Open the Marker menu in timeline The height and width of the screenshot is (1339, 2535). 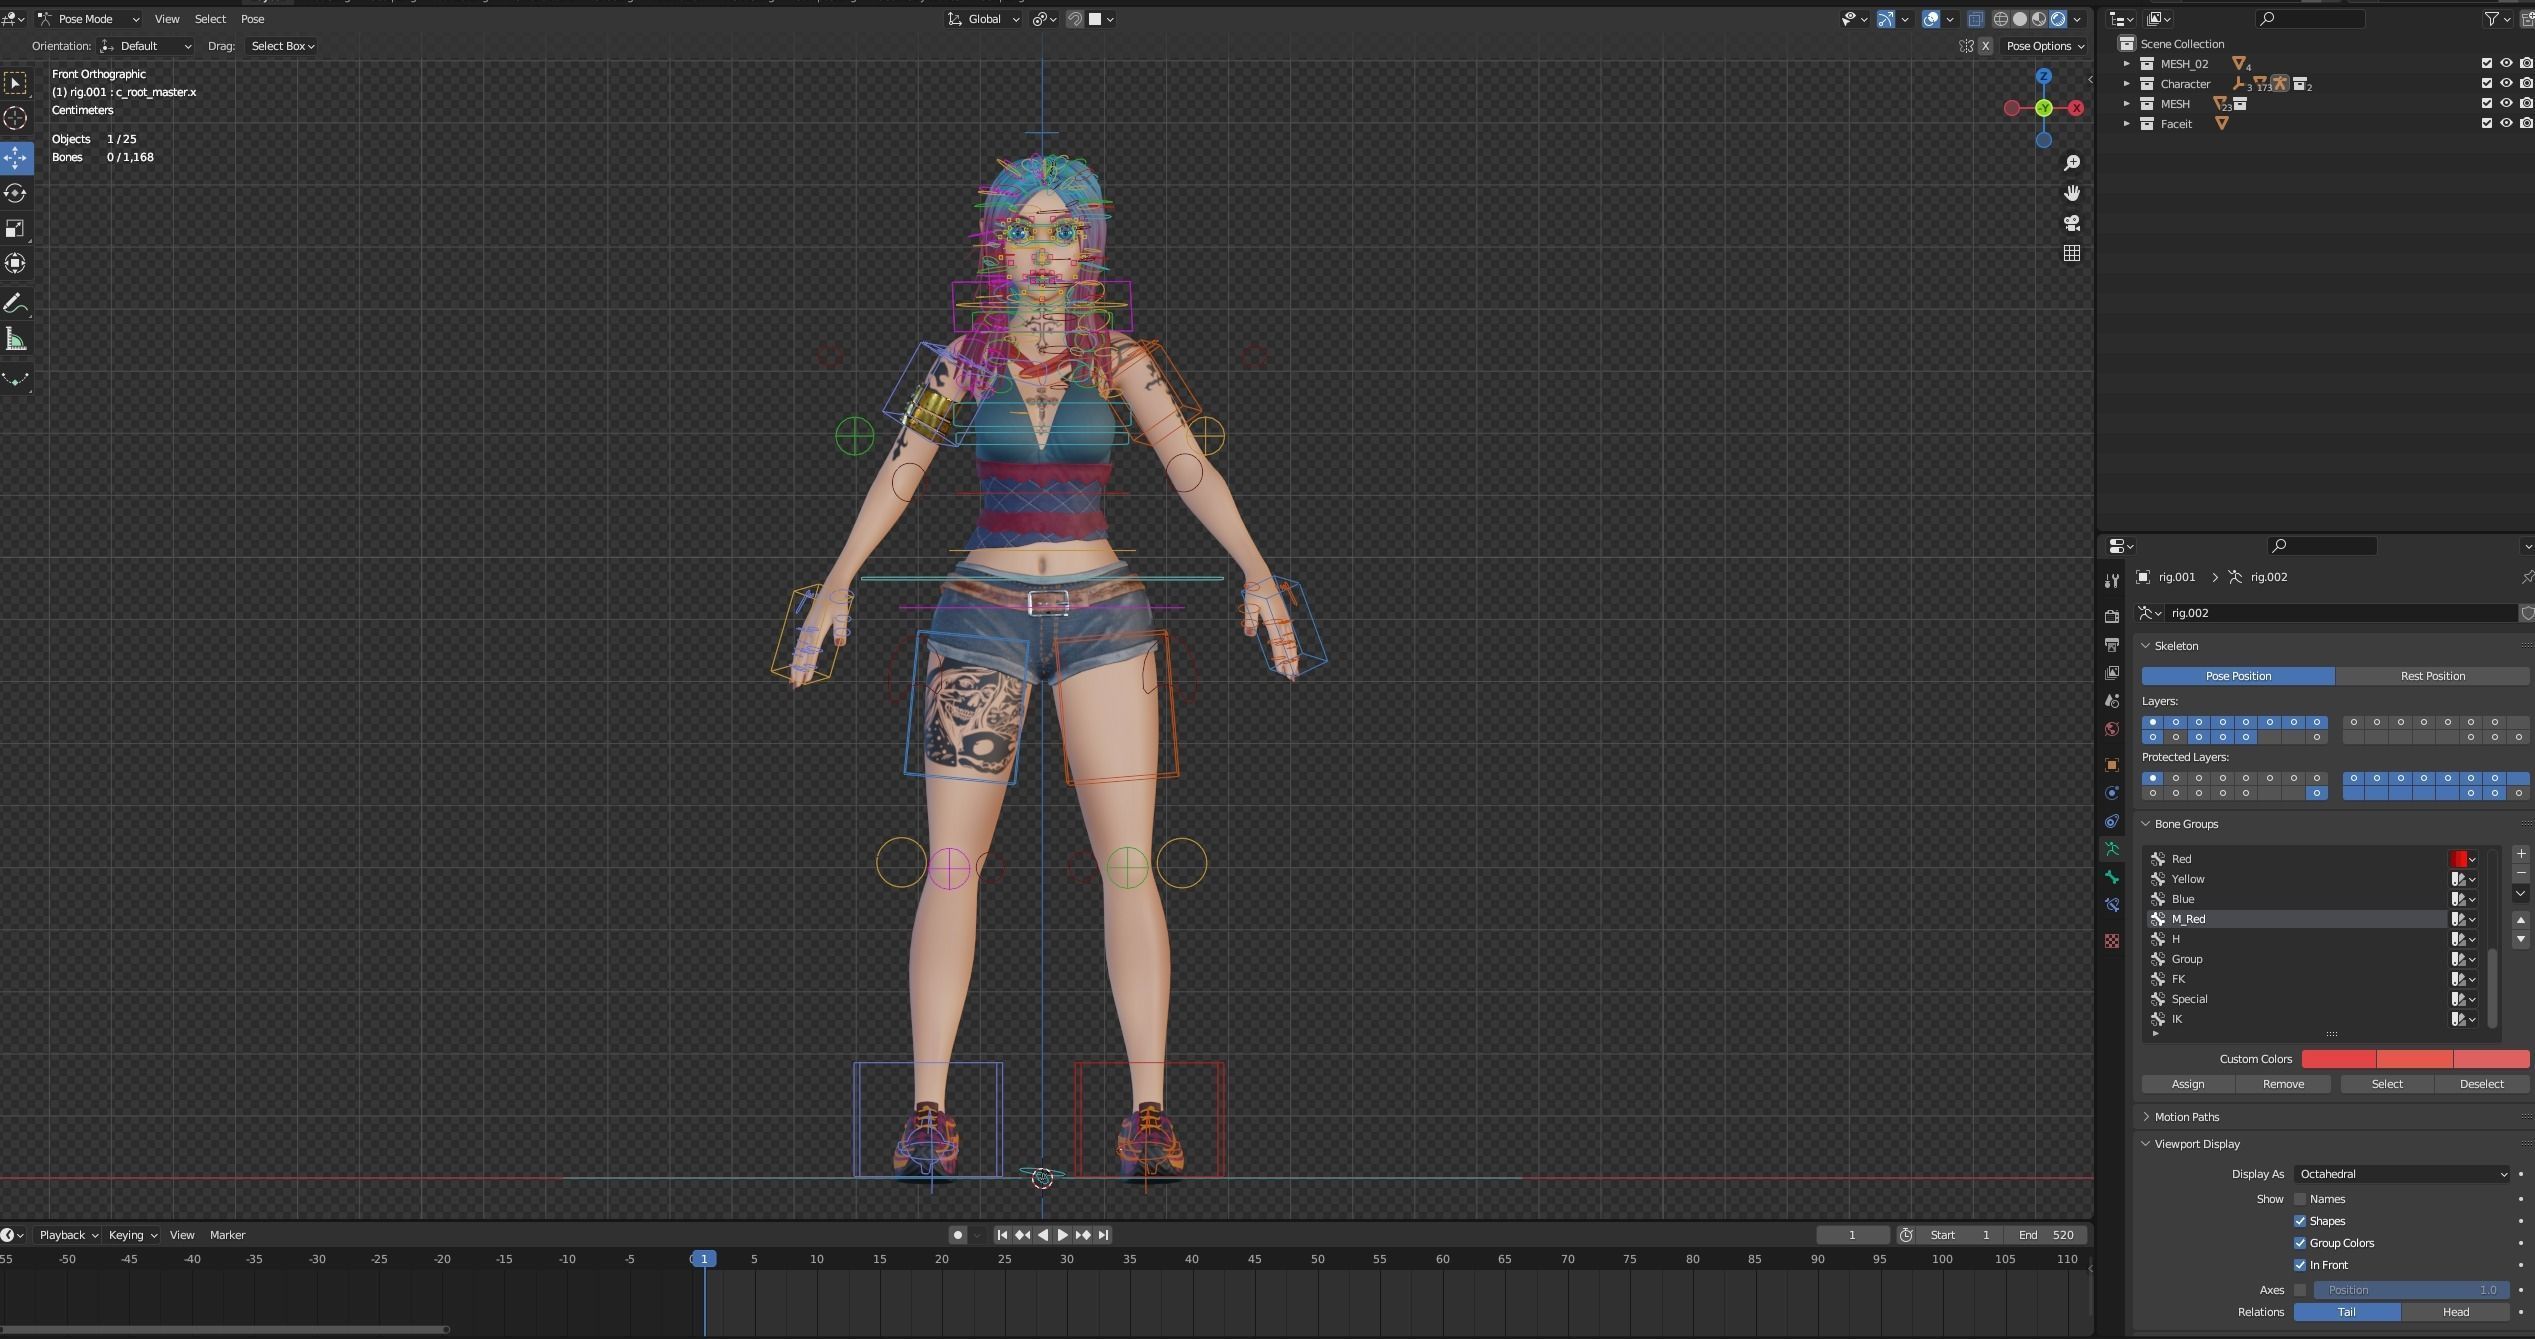[x=227, y=1235]
